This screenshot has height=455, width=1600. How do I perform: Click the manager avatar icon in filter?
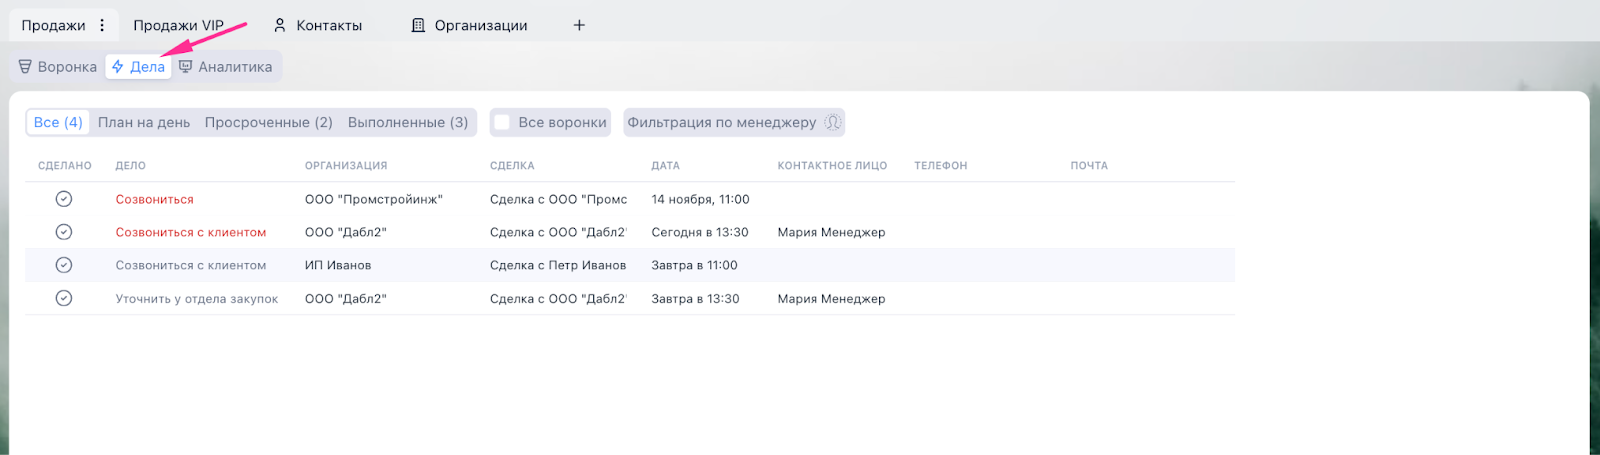pos(832,123)
